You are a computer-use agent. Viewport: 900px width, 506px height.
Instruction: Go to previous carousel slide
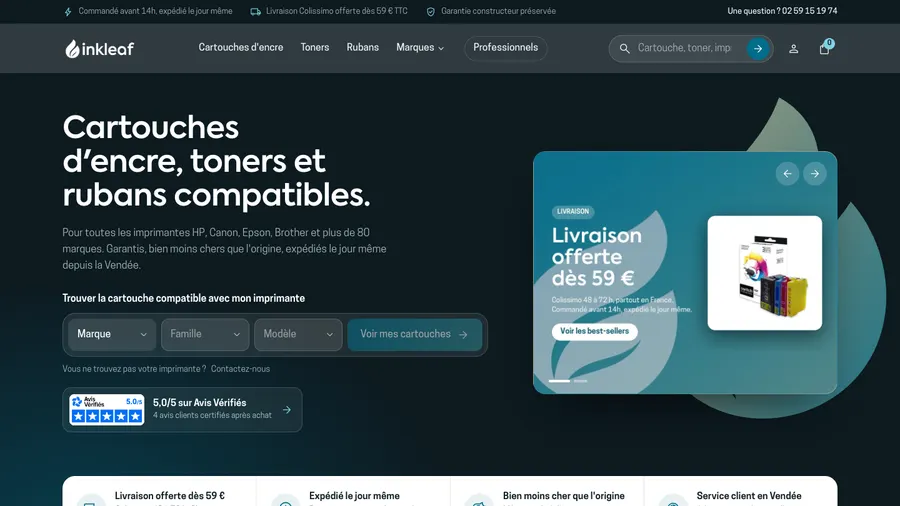pyautogui.click(x=787, y=174)
